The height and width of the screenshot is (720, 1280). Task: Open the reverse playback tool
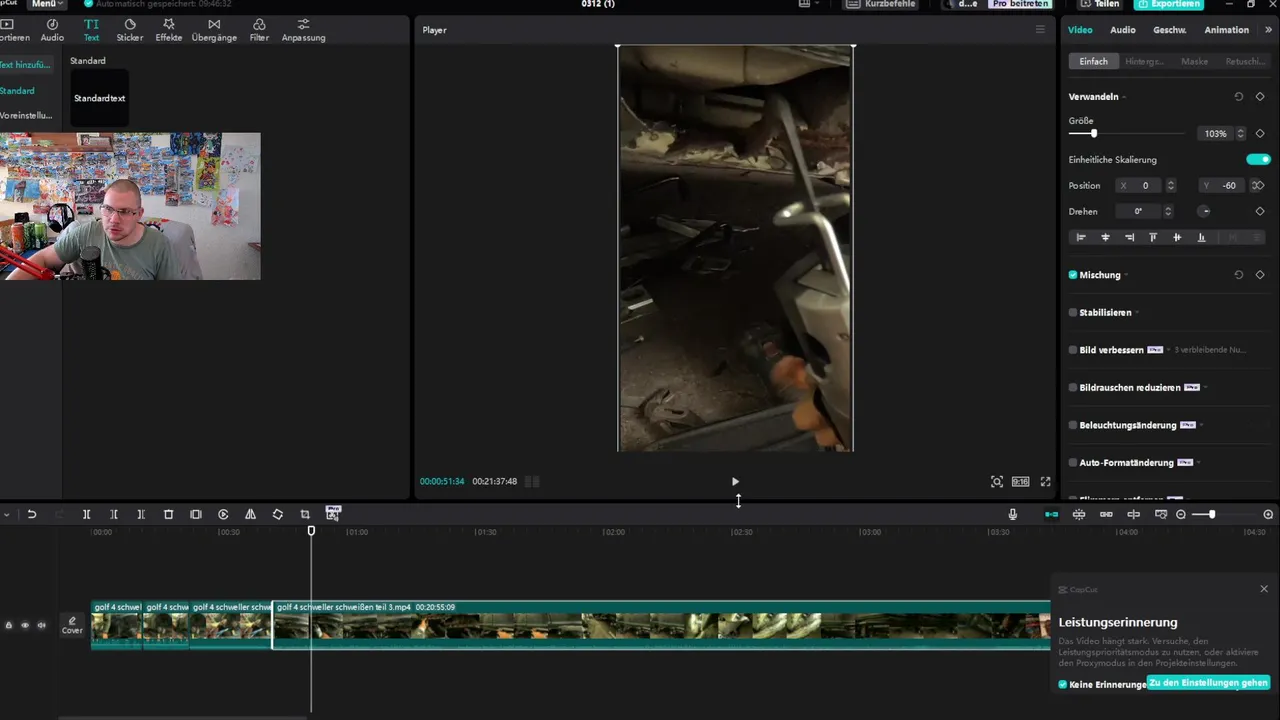pos(223,514)
